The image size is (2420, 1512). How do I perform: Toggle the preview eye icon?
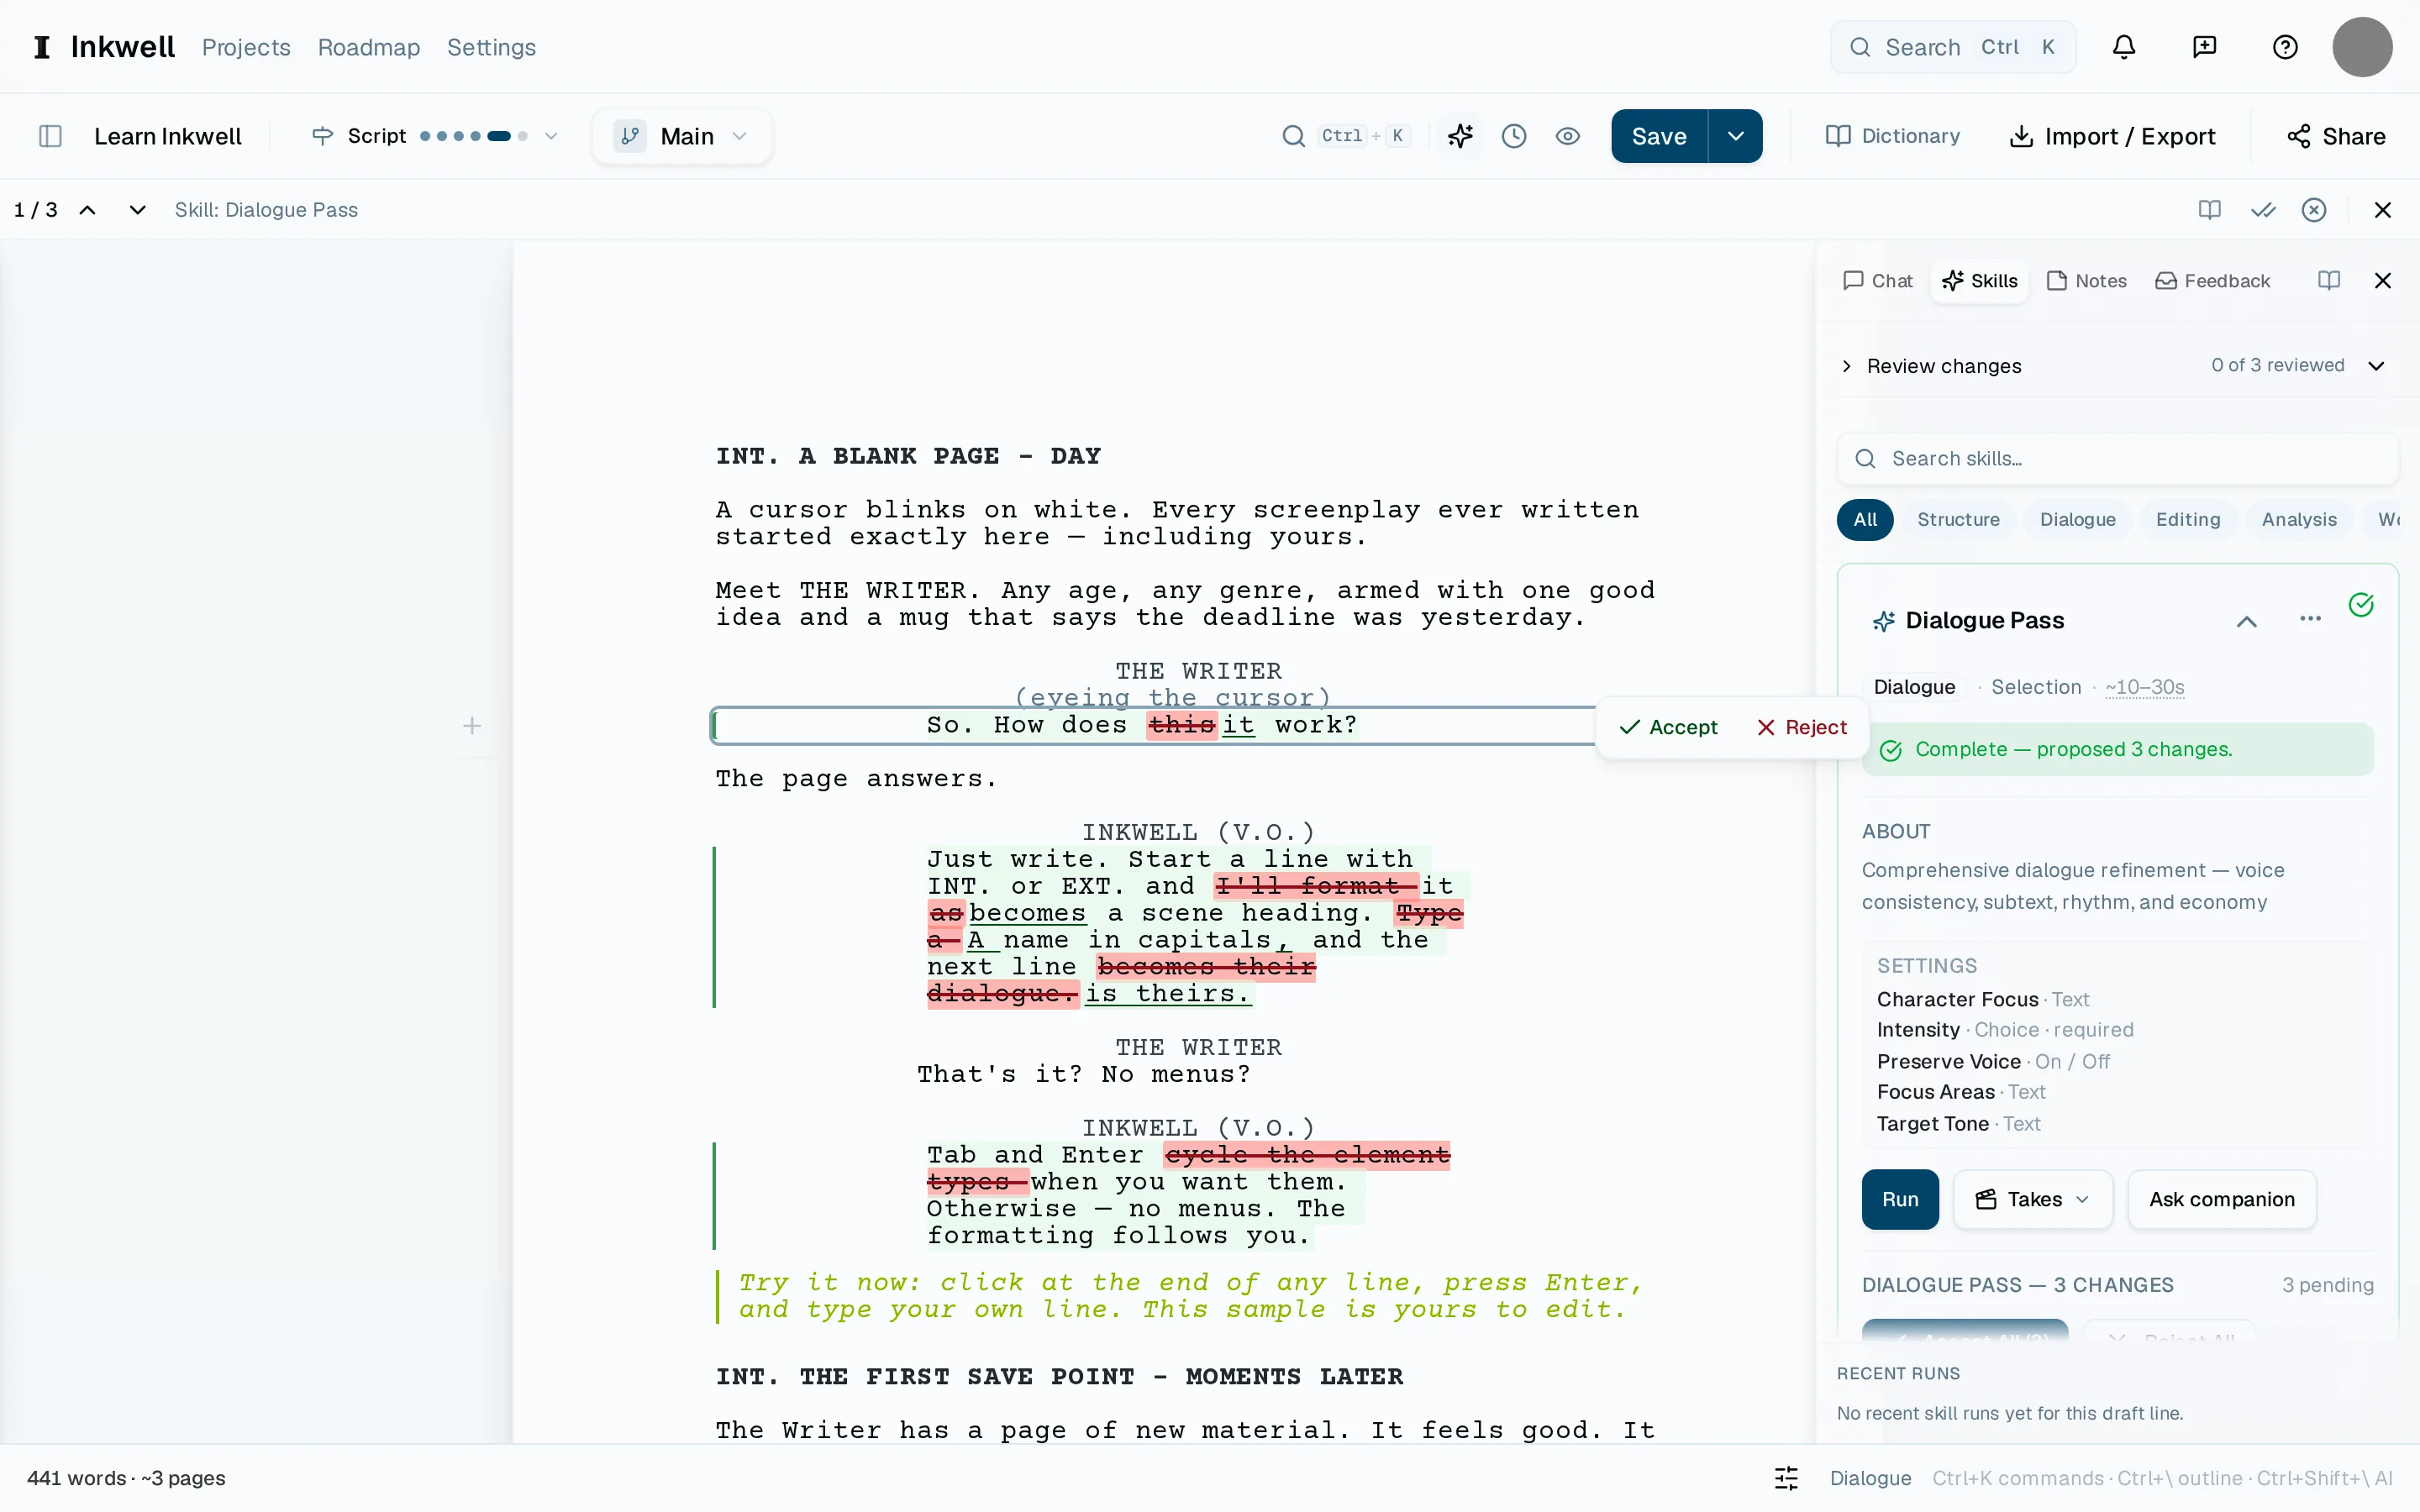1568,136
